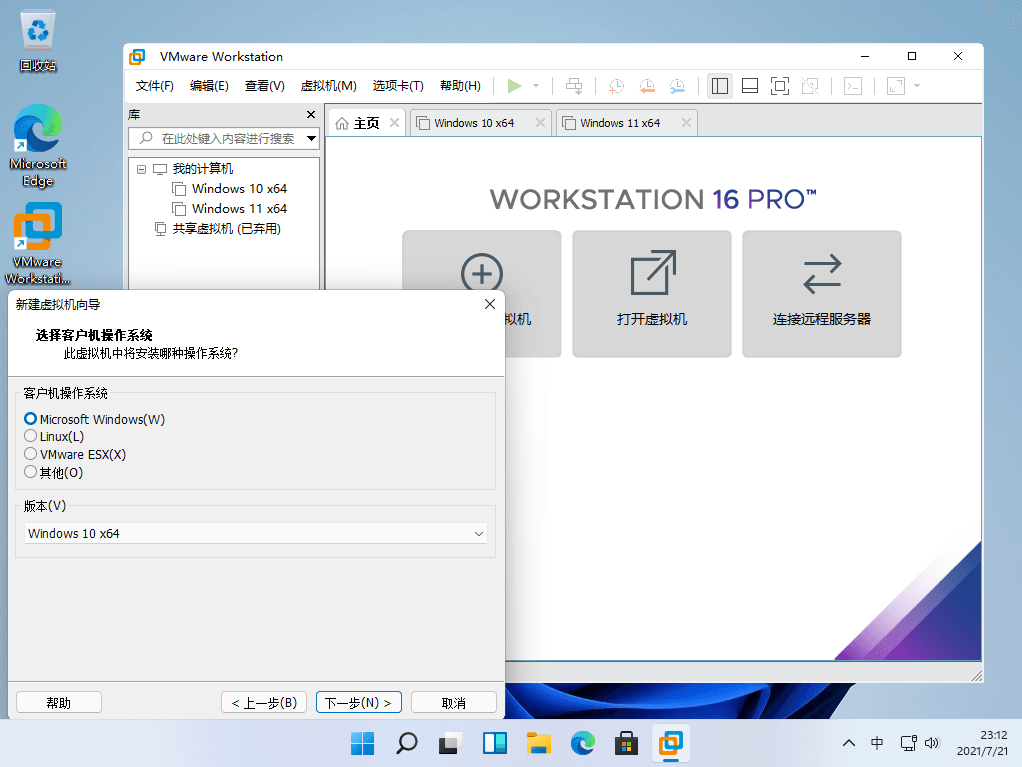This screenshot has height=767, width=1022.
Task: Open the Windows Start menu
Action: tap(362, 744)
